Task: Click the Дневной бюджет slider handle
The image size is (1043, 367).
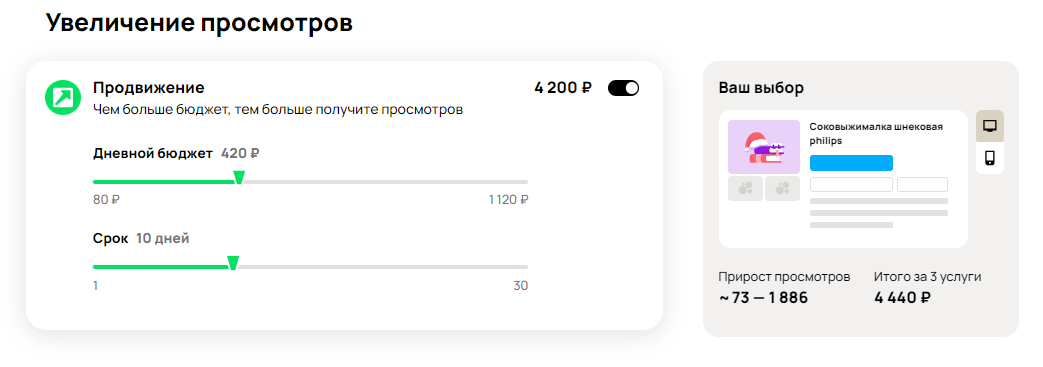Action: point(239,178)
